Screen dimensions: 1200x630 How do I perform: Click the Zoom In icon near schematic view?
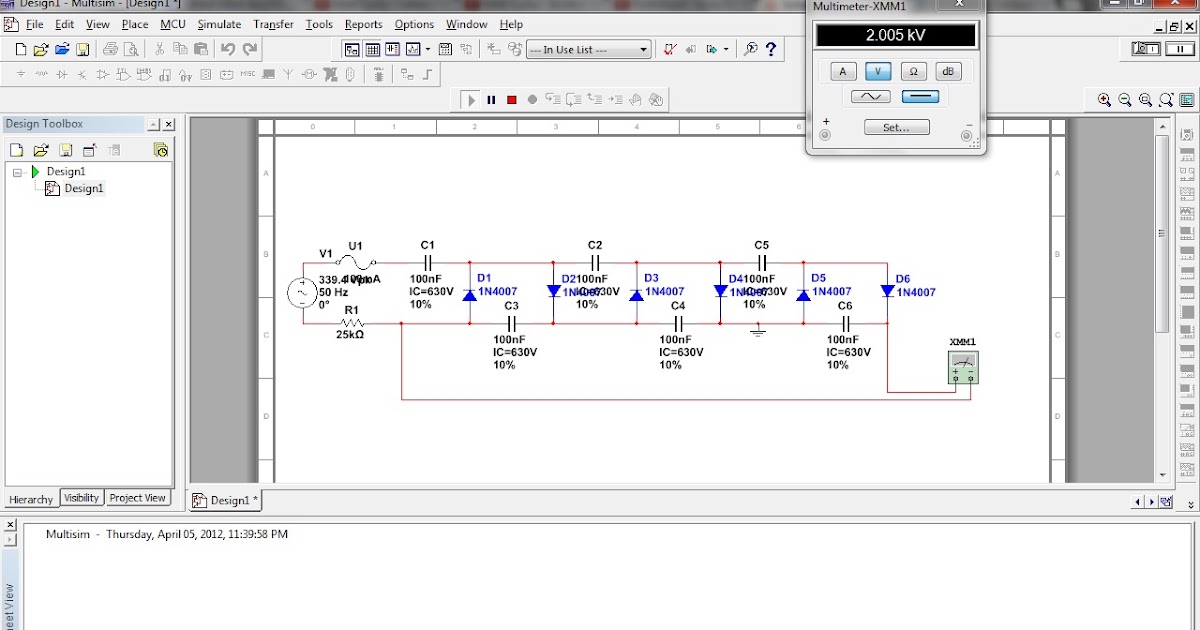pos(1104,99)
